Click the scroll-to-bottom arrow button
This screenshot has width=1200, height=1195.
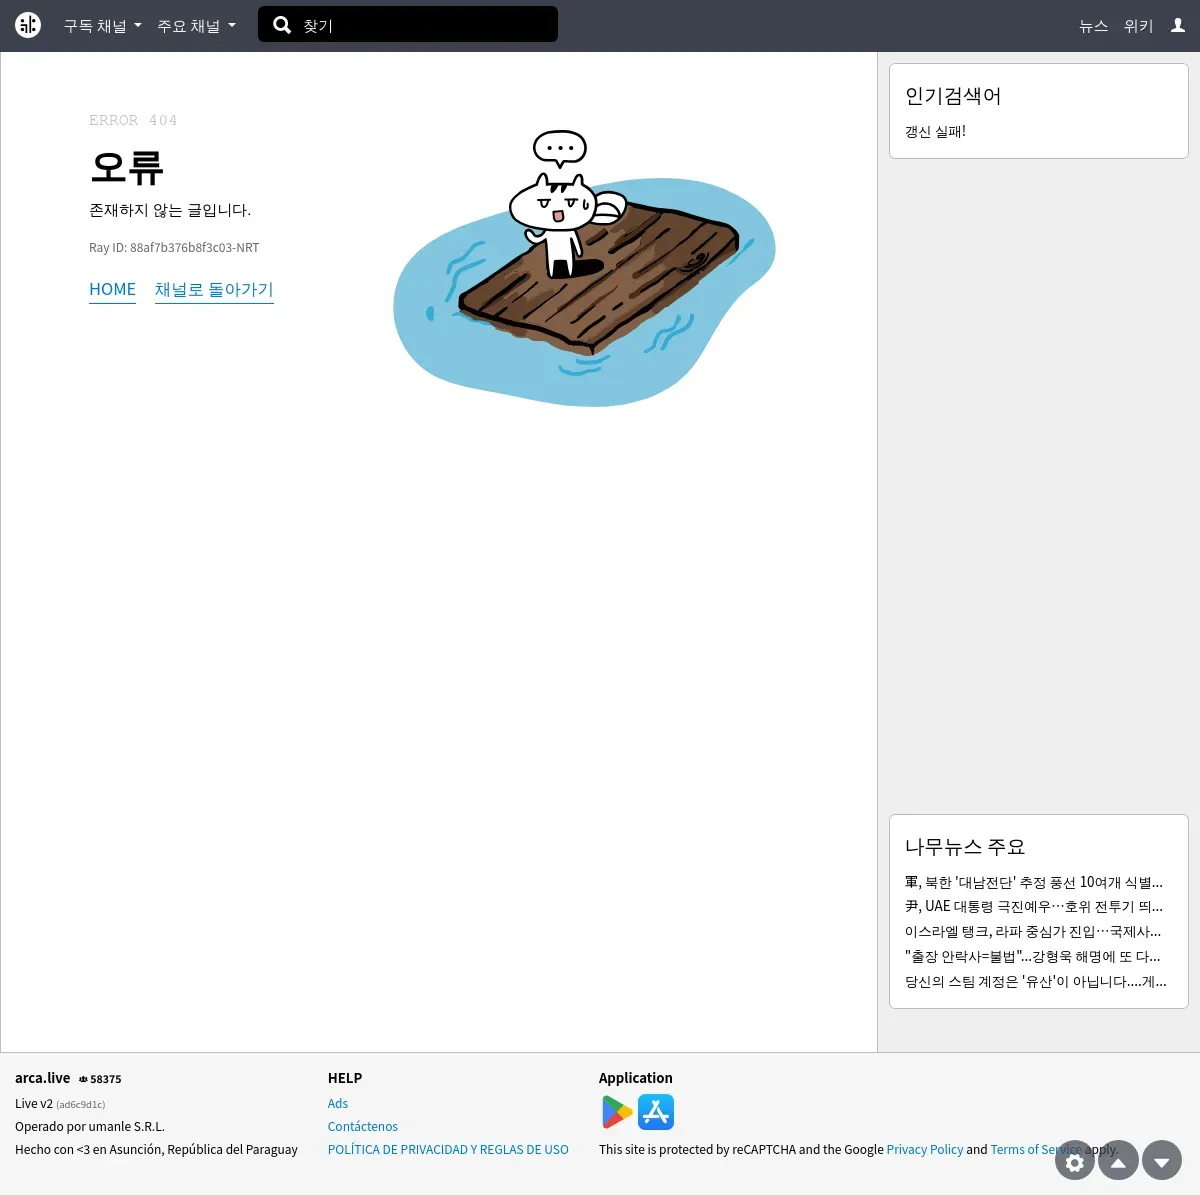(1162, 1161)
